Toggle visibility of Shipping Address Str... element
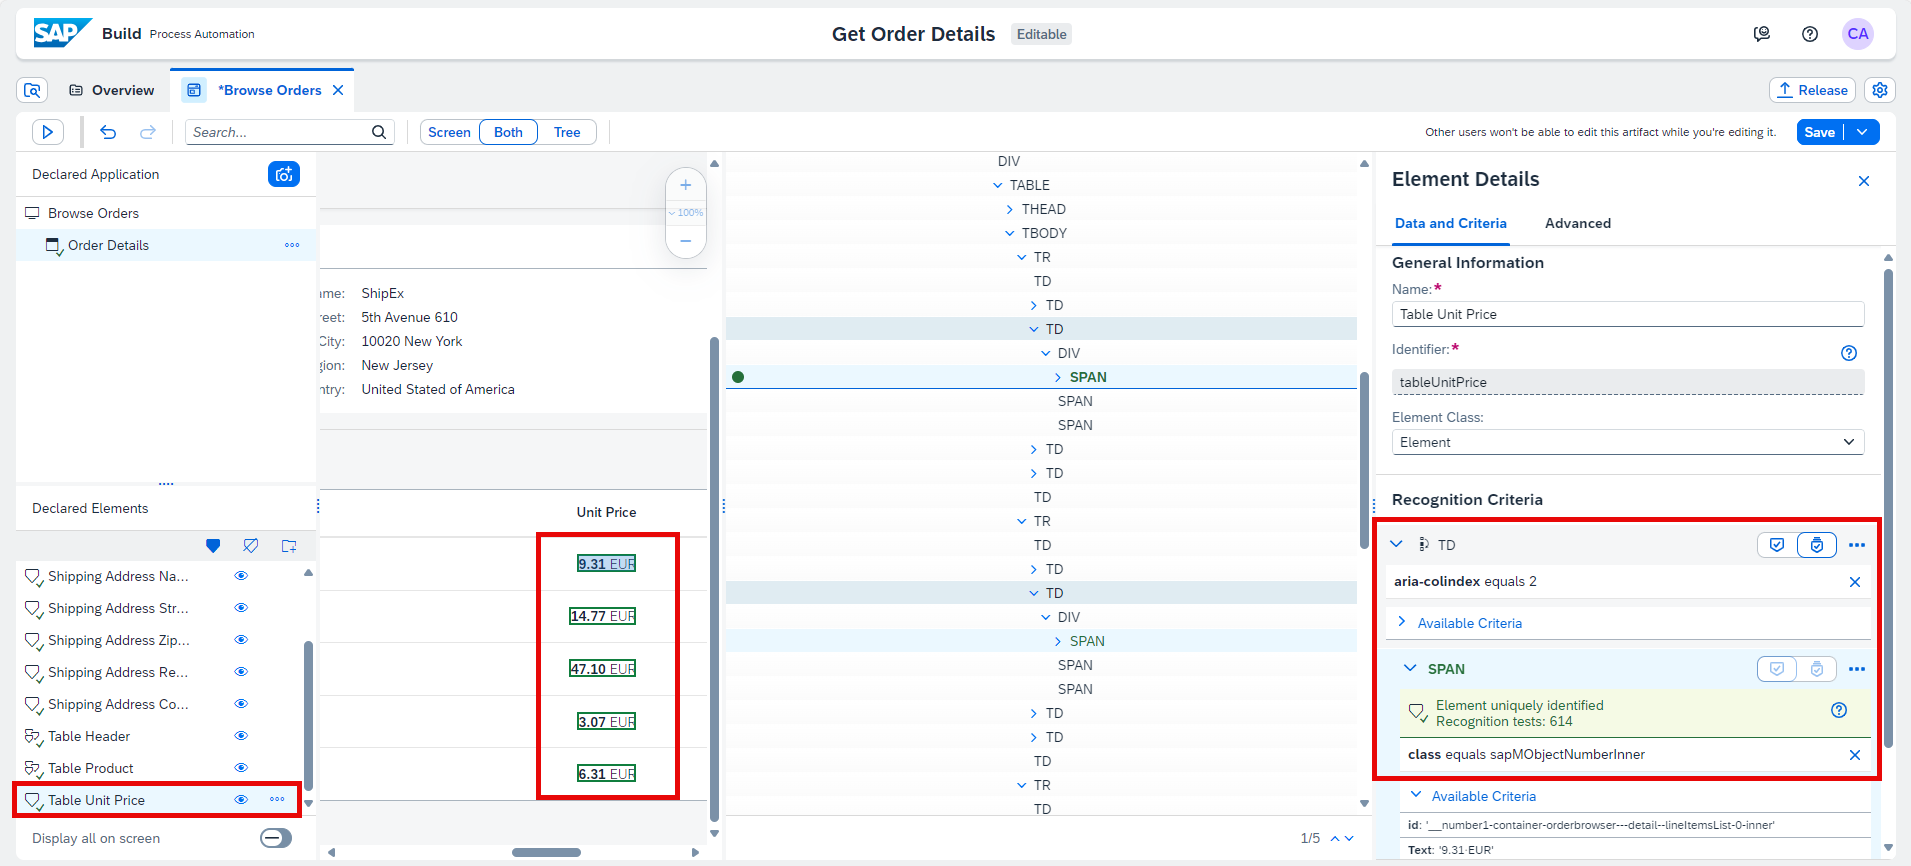 (241, 608)
